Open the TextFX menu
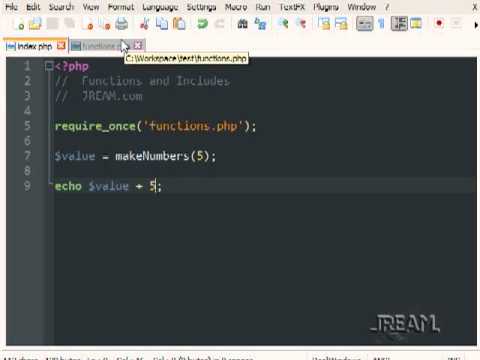 coord(292,7)
